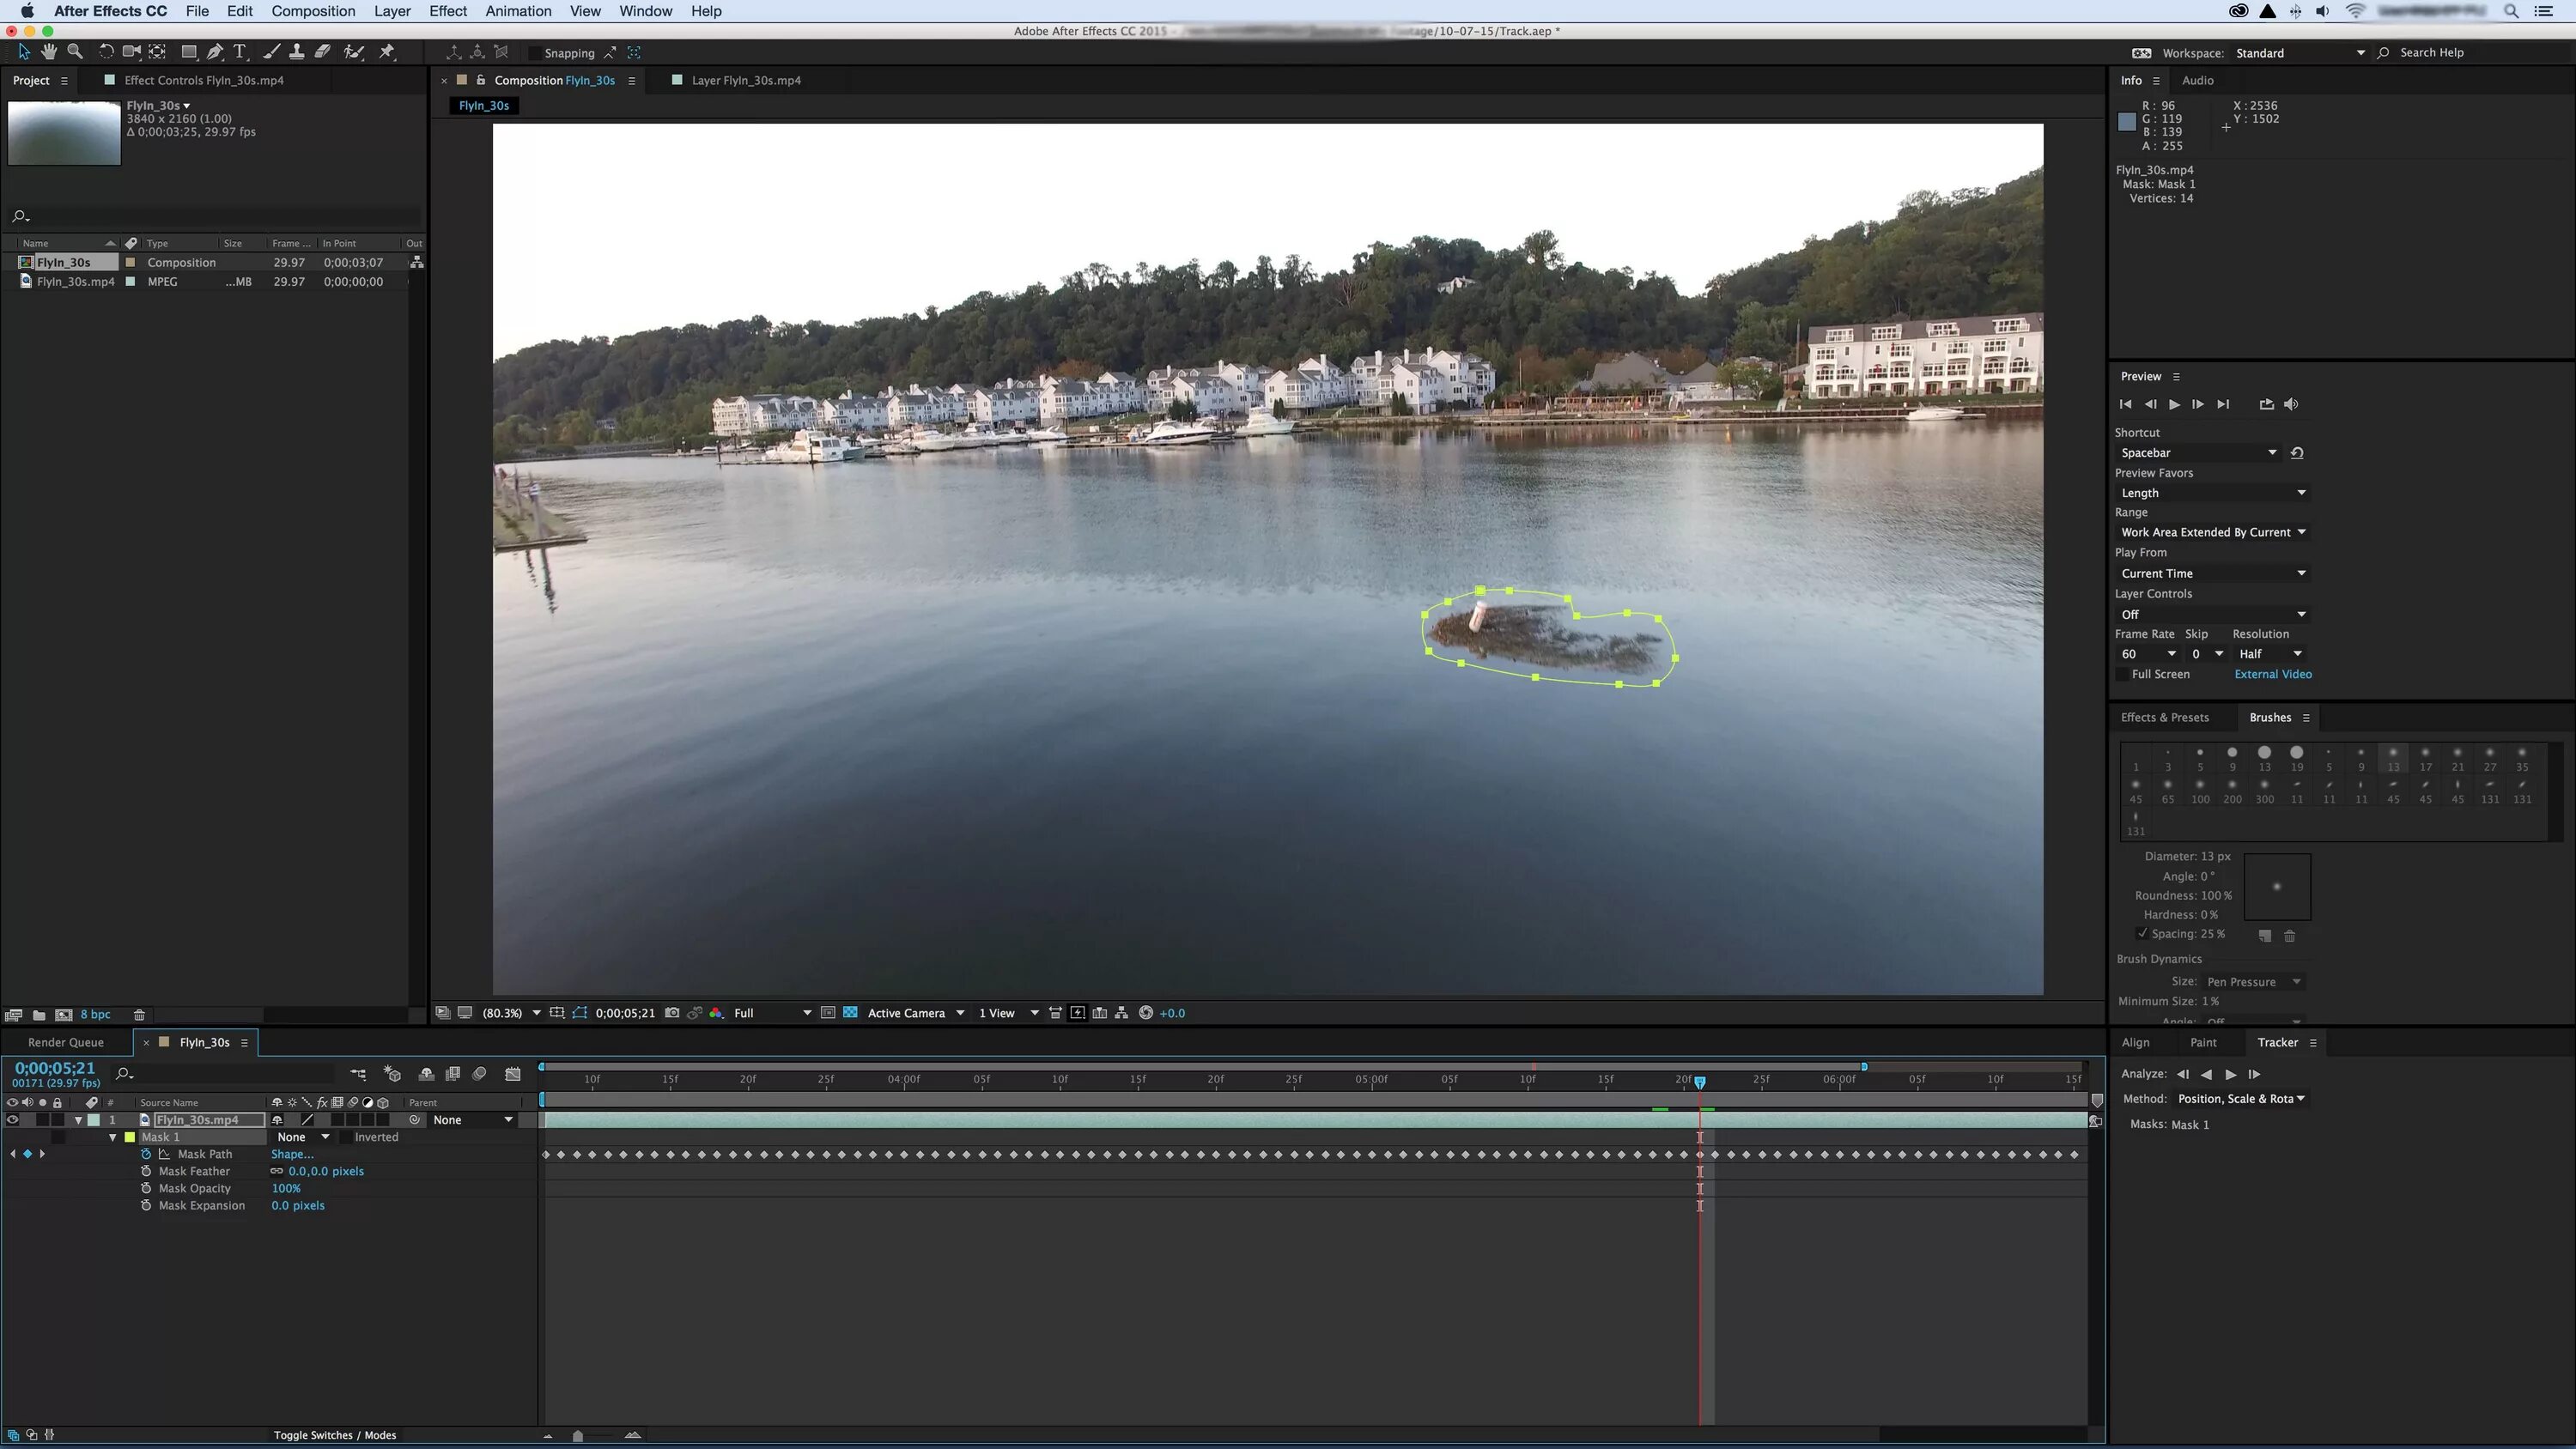This screenshot has height=1449, width=2576.
Task: Hide the FlyIn_30s.mp4 layer with eye icon
Action: (12, 1120)
